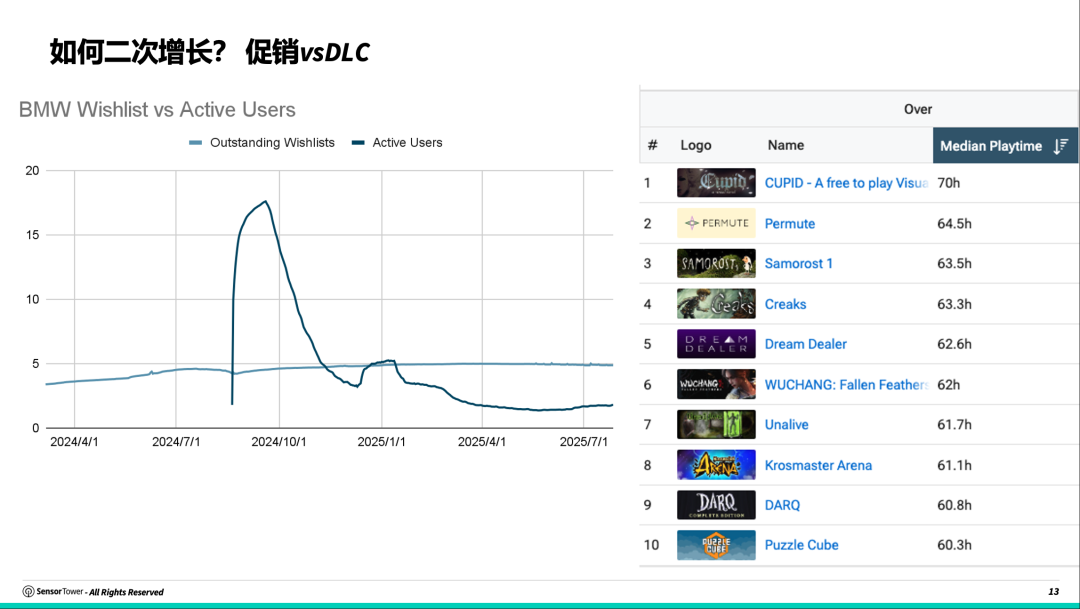Image resolution: width=1080 pixels, height=609 pixels.
Task: Toggle the Active Users legend swatch
Action: click(358, 143)
